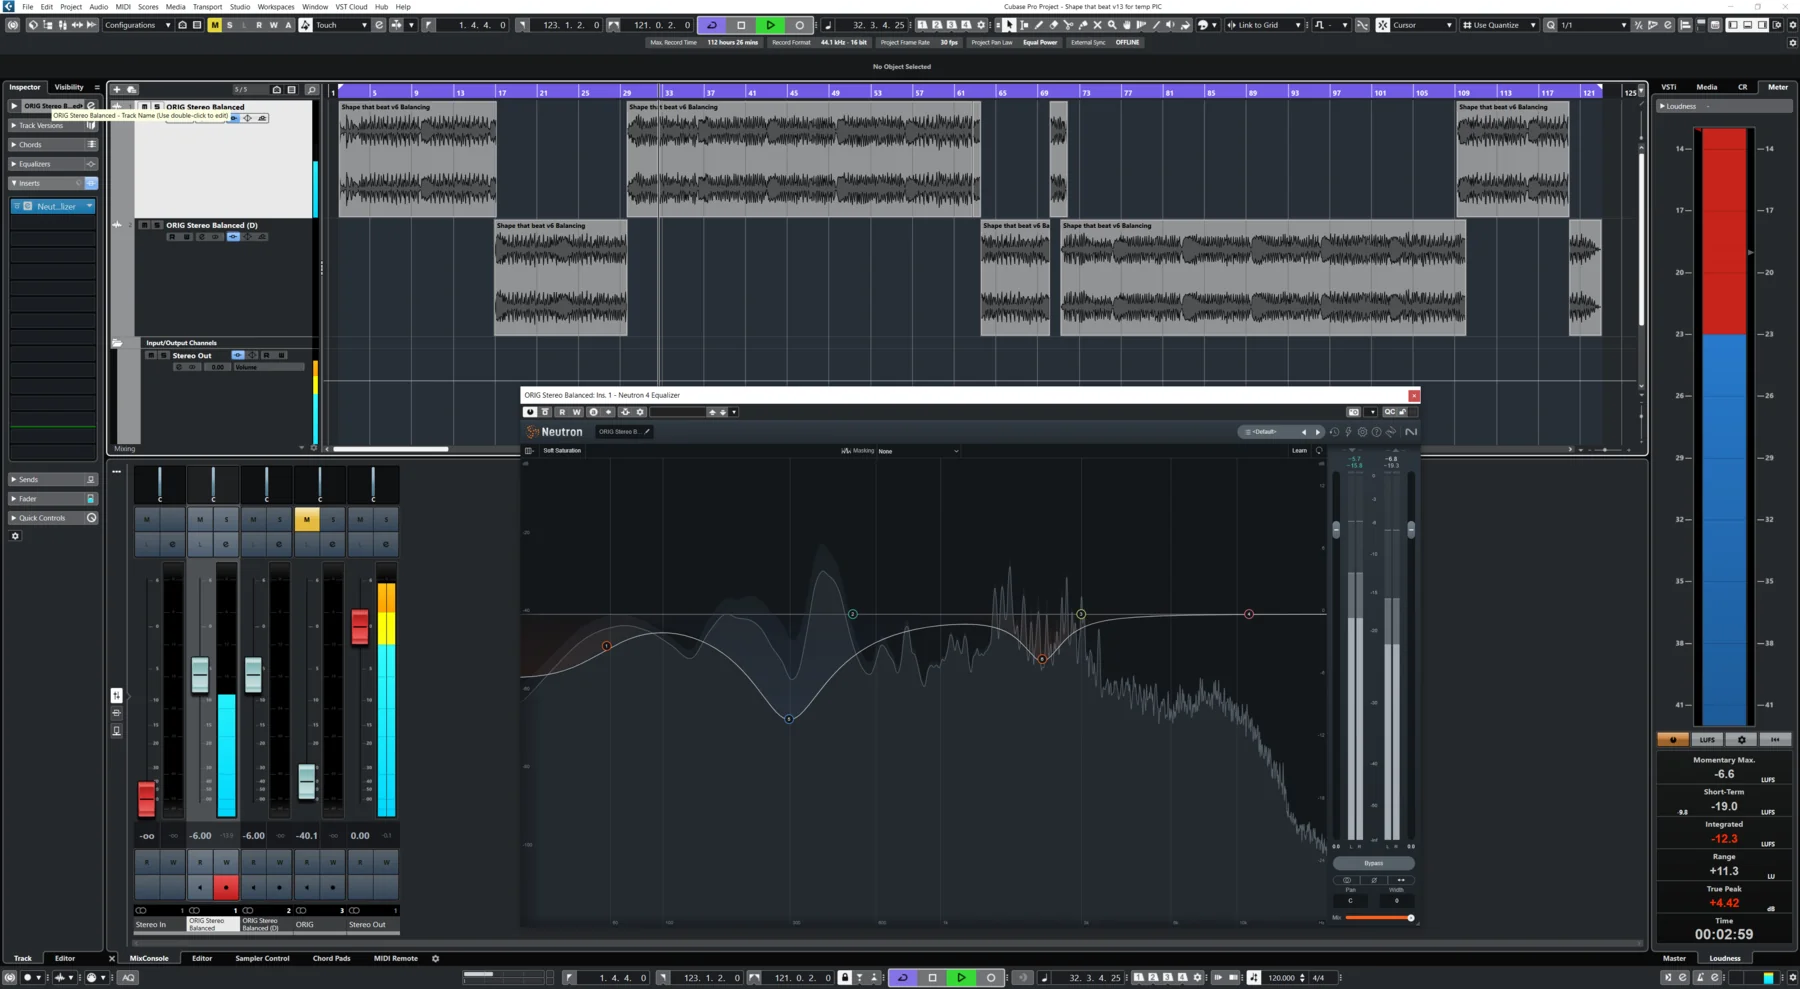Click the red record-enable button on ORIG Stereo Balanced channel
The height and width of the screenshot is (989, 1800).
pyautogui.click(x=226, y=887)
